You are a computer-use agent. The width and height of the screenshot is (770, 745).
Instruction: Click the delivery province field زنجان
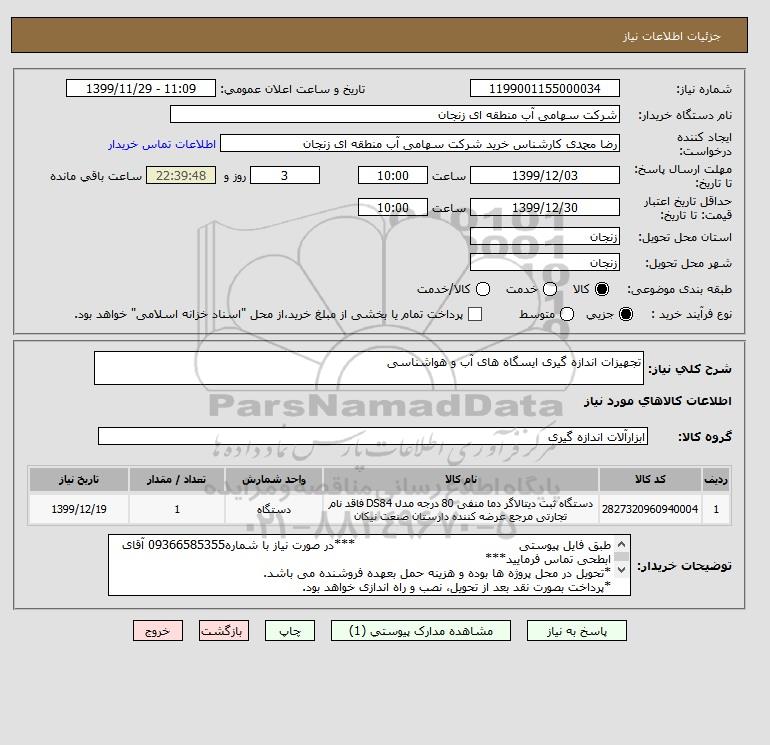click(545, 237)
